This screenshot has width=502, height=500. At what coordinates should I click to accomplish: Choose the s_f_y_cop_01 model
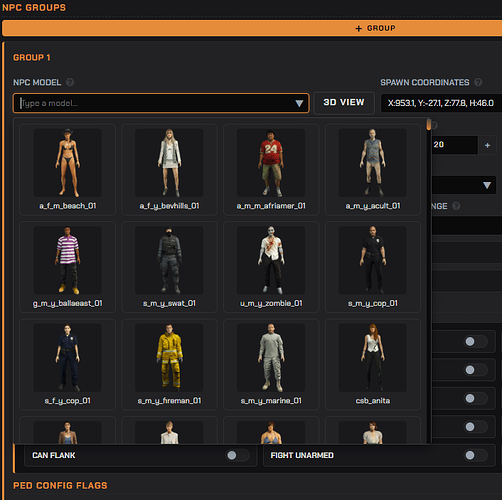68,364
